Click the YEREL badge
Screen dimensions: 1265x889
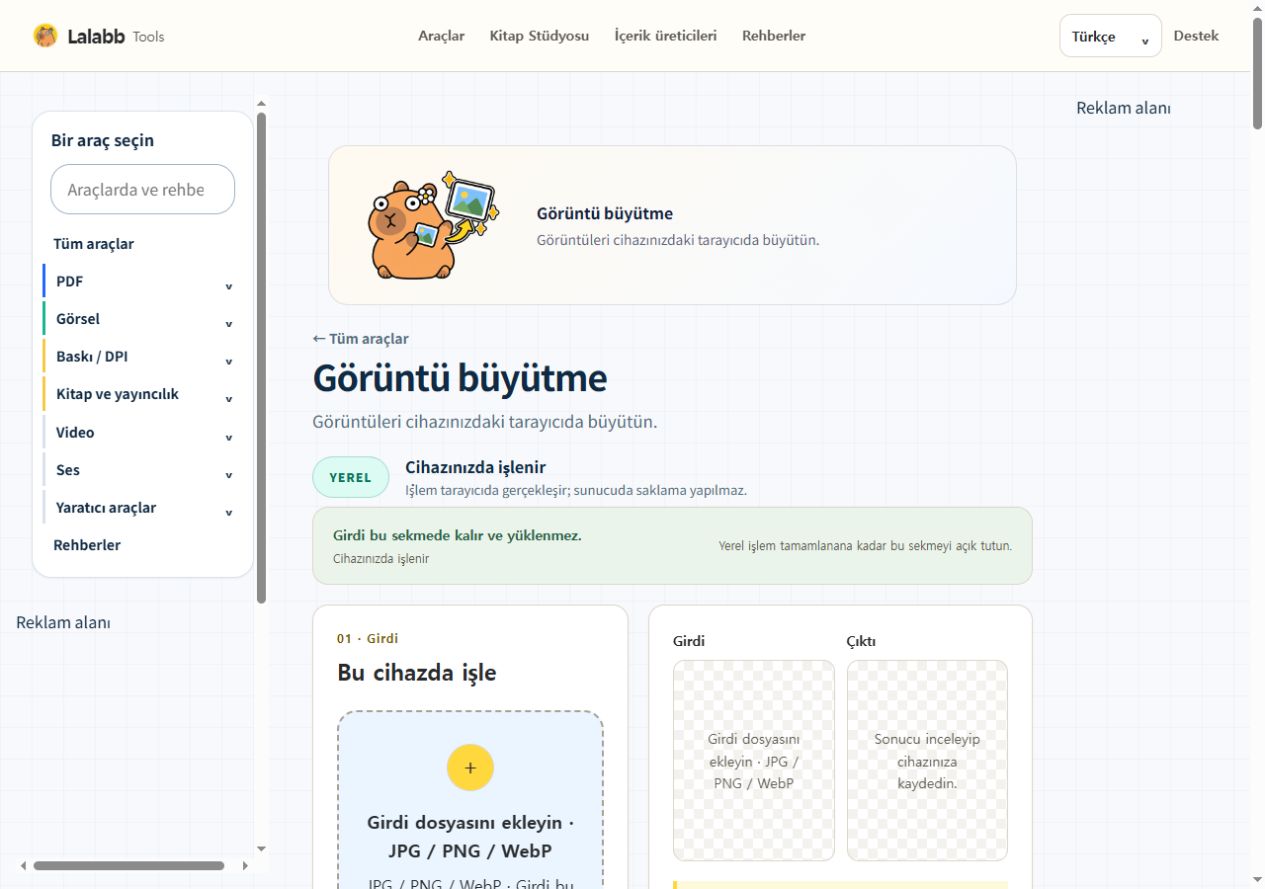(350, 477)
